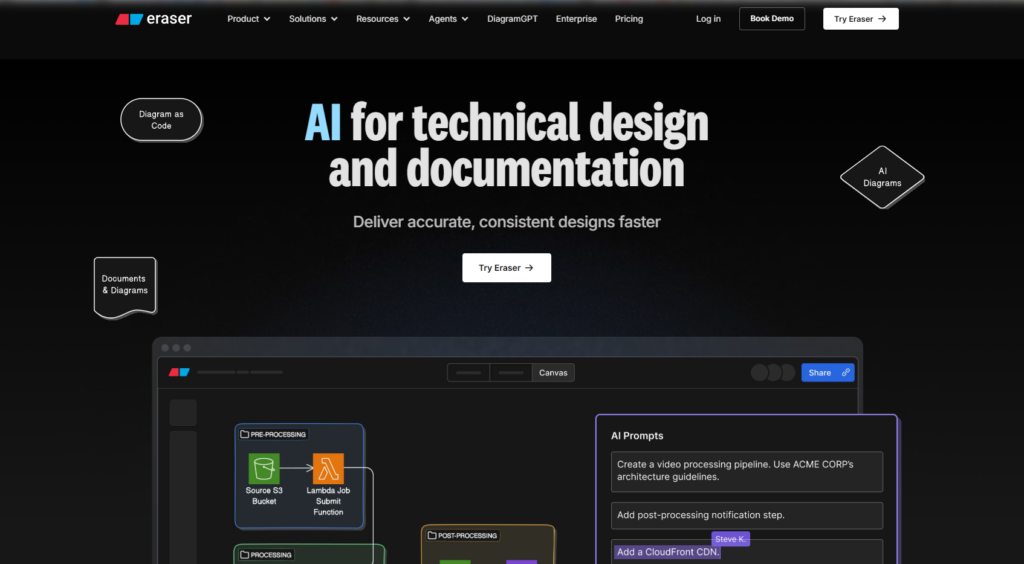
Task: Click the AI Diagrams diamond shape
Action: point(882,177)
